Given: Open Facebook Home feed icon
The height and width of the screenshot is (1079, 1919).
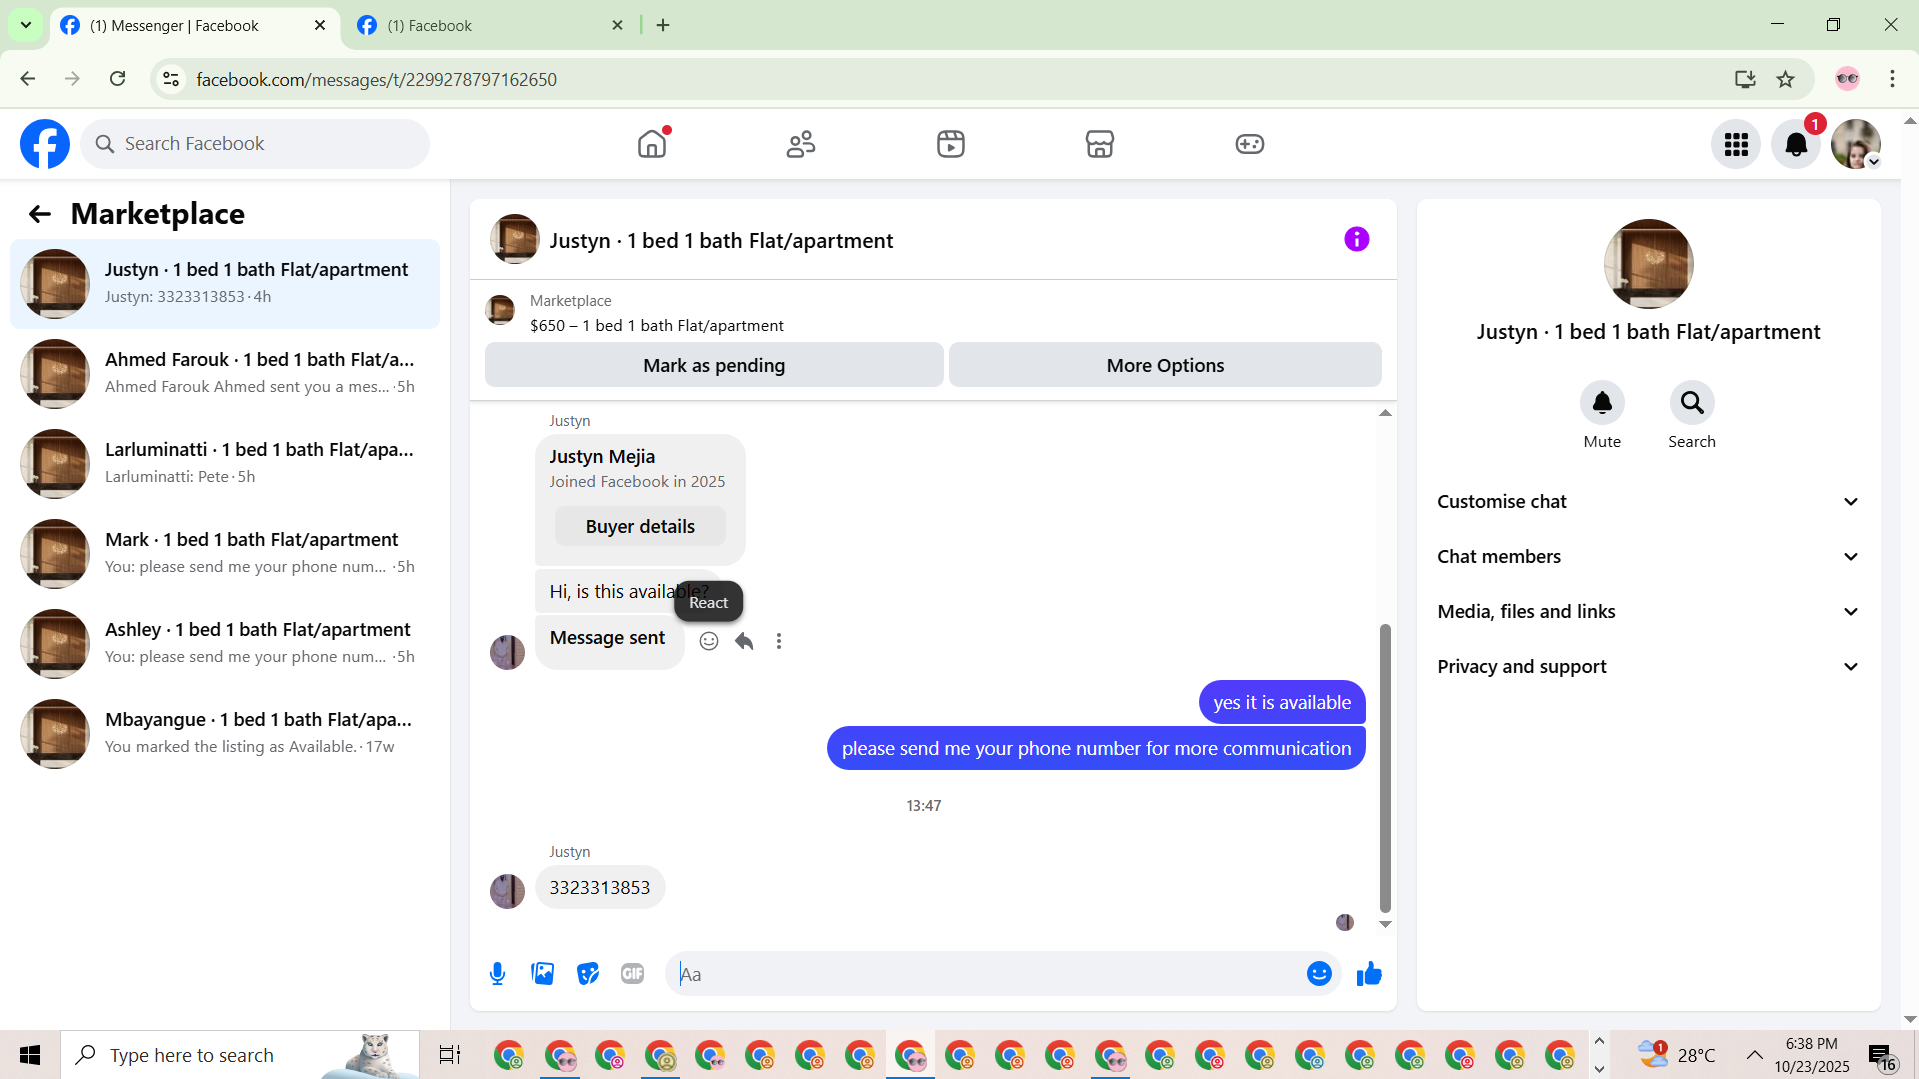Looking at the screenshot, I should [x=652, y=144].
